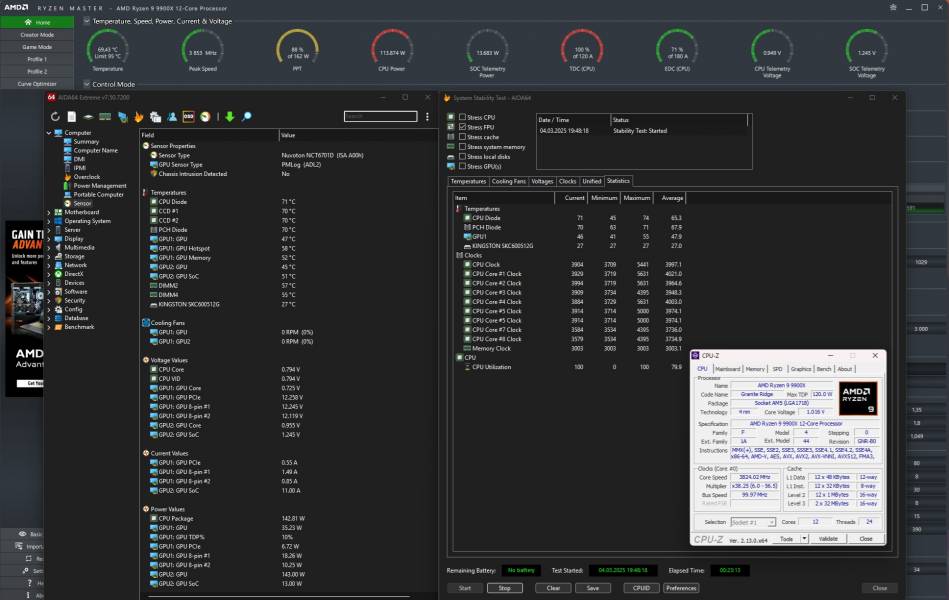Click the flame icon in Stability Test title bar
This screenshot has height=600, width=949.
pyautogui.click(x=447, y=97)
